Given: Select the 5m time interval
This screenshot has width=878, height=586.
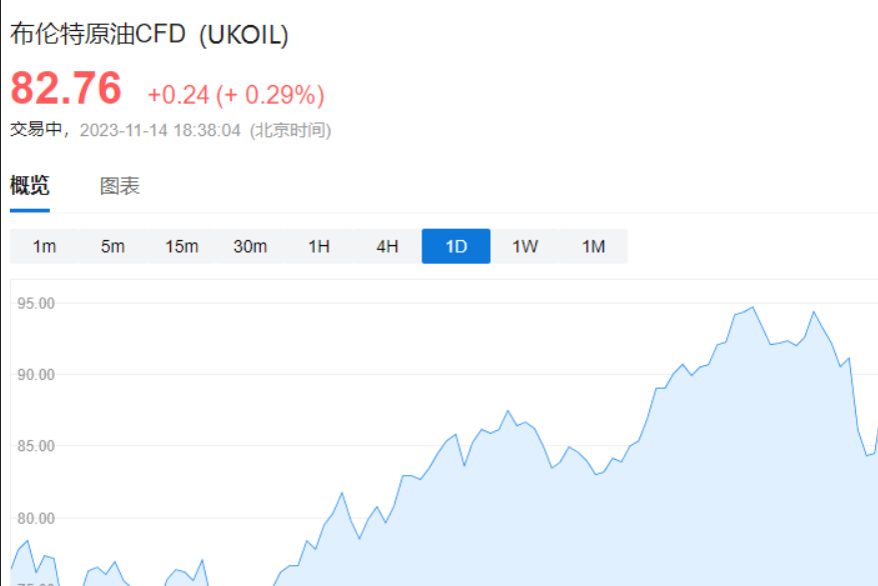Looking at the screenshot, I should 113,246.
